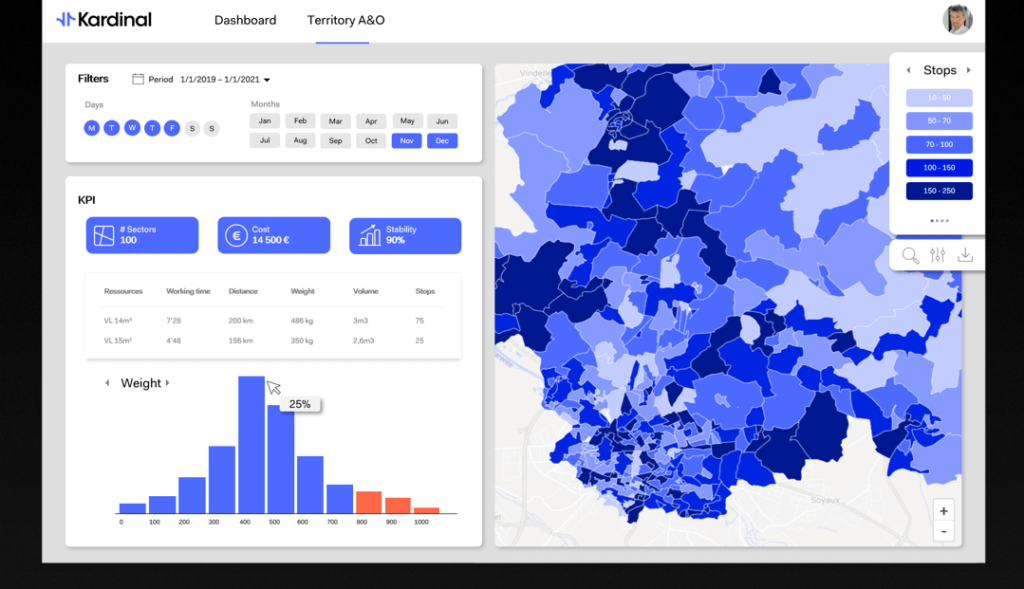Switch to the Dashboard tab
This screenshot has height=589, width=1024.
pyautogui.click(x=245, y=20)
